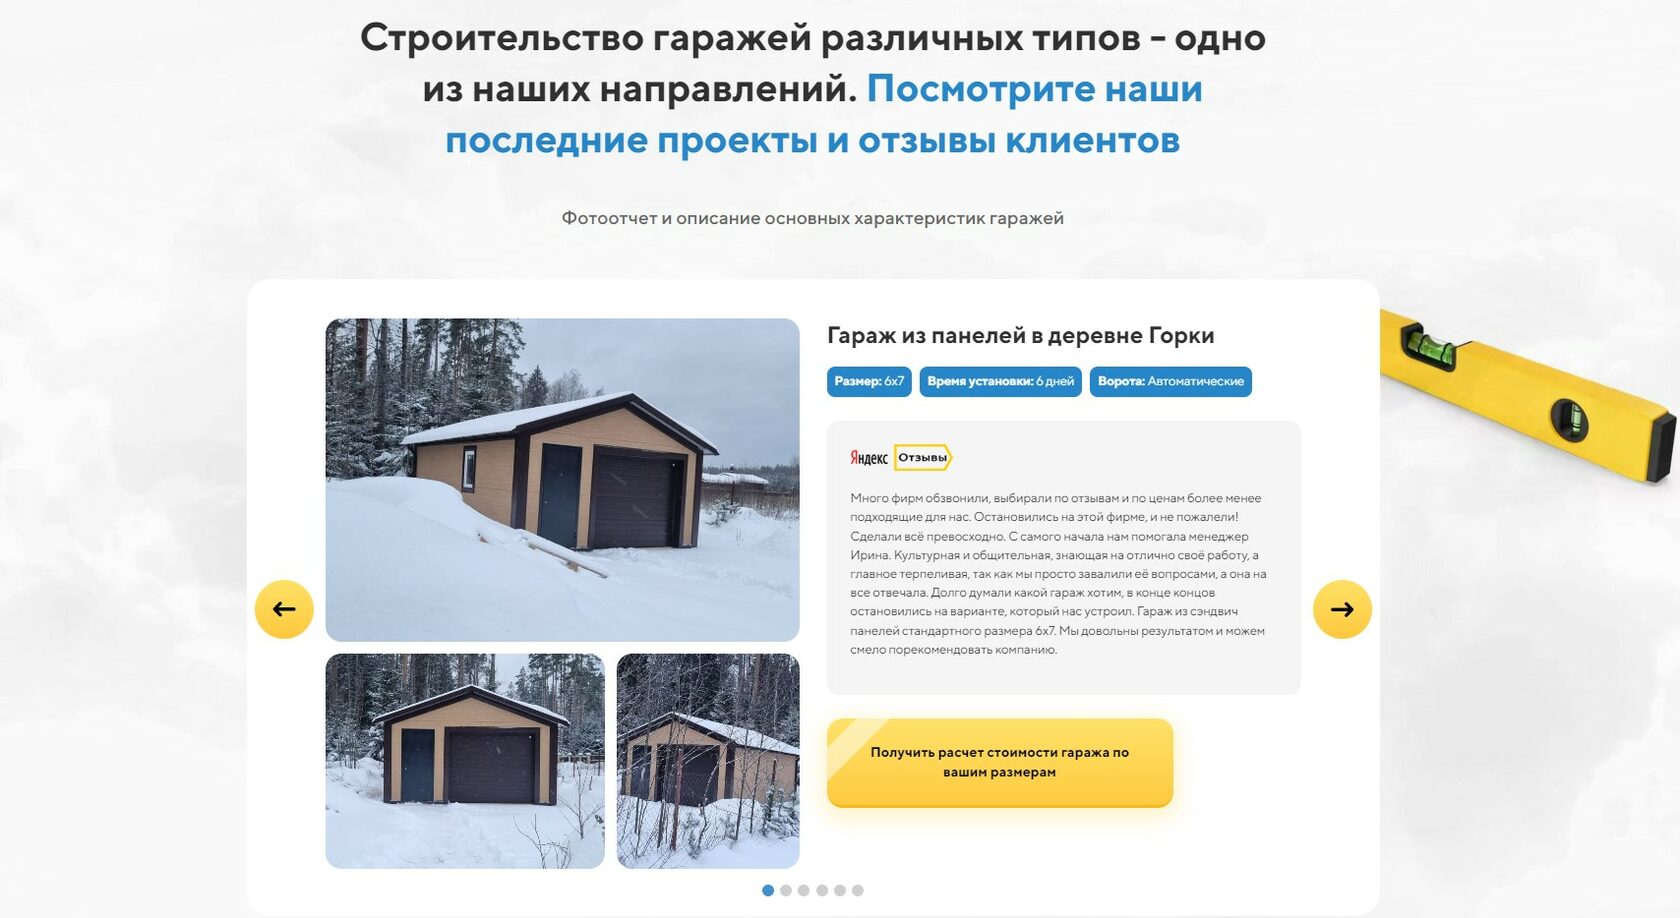Jump to the fifth carousel dot
The image size is (1680, 918).
click(840, 890)
